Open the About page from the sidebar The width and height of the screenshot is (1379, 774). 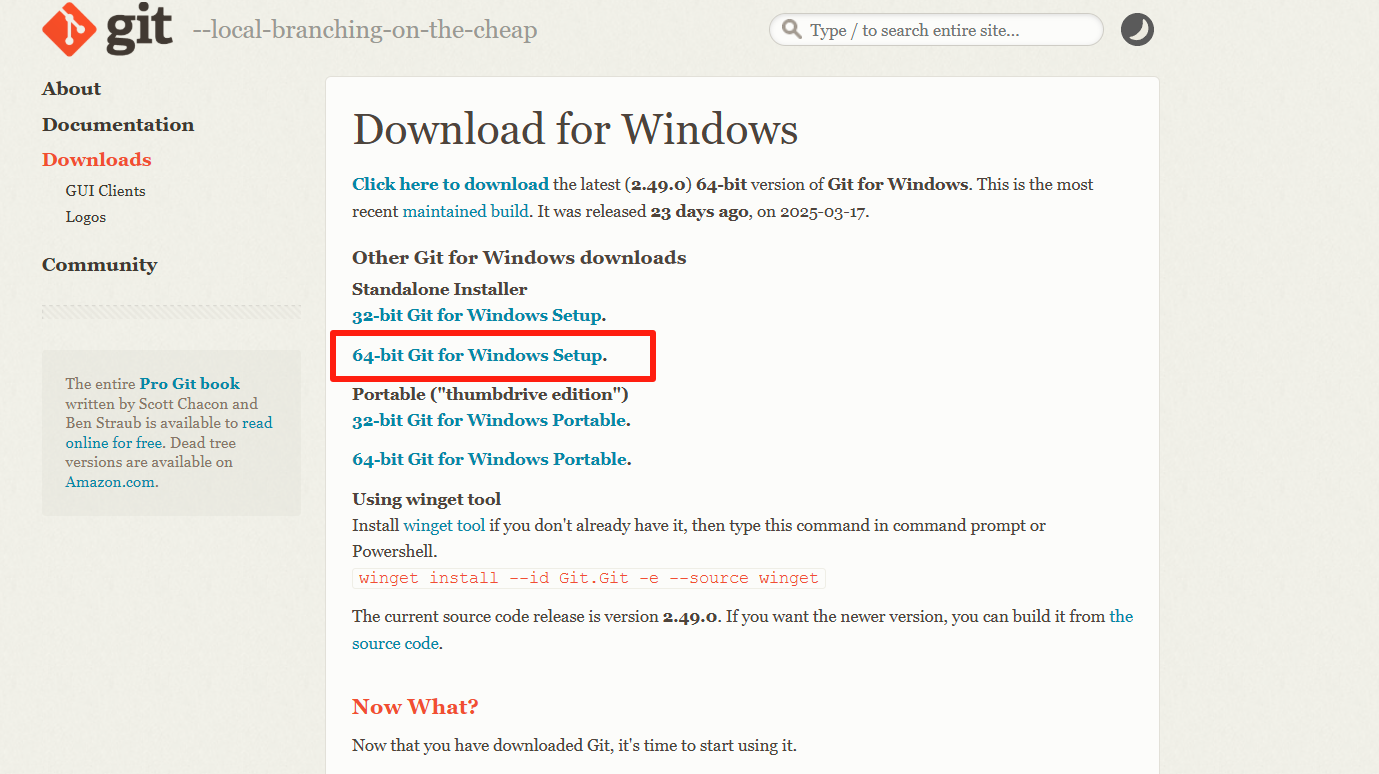[71, 89]
